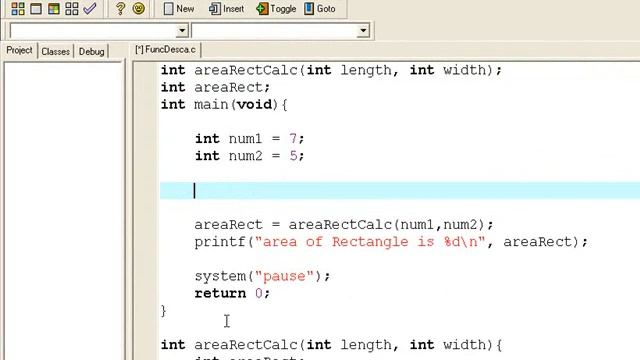Click the 'areaRect = areaRectCalc(num1,num2);' line
This screenshot has height=360, width=640.
click(344, 224)
